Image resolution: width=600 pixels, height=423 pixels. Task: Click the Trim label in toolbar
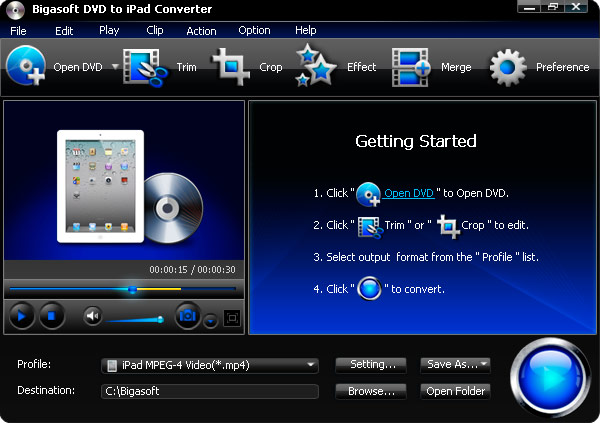click(x=186, y=67)
